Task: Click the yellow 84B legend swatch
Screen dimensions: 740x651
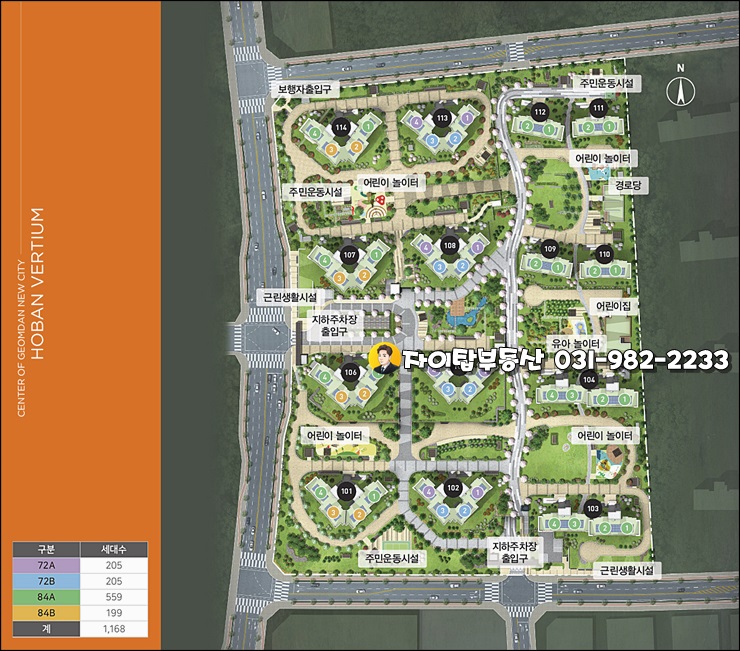Action: [x=46, y=613]
